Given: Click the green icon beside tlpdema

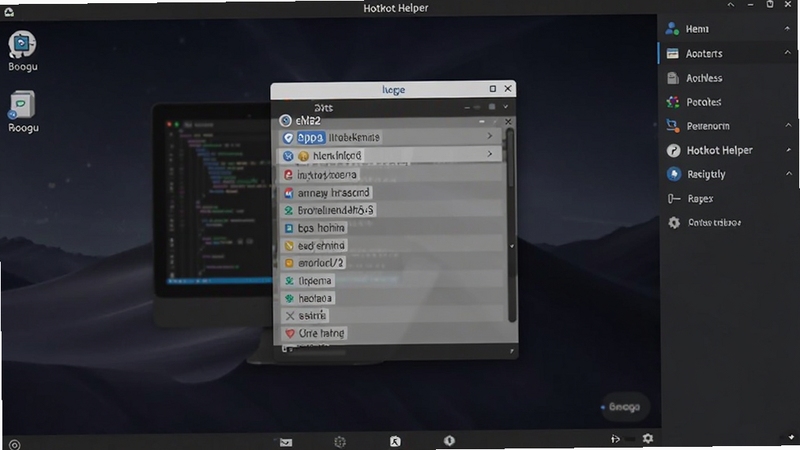Looking at the screenshot, I should (289, 281).
